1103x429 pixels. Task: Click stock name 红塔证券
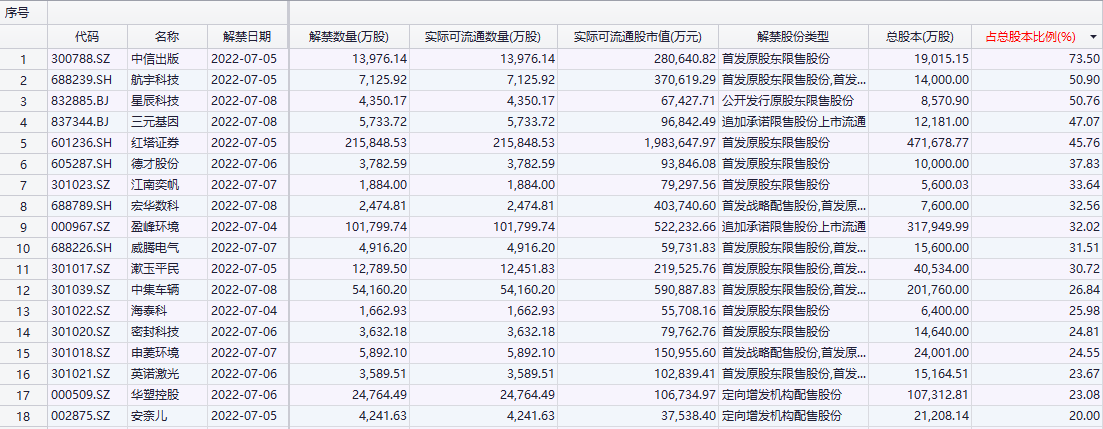point(155,143)
